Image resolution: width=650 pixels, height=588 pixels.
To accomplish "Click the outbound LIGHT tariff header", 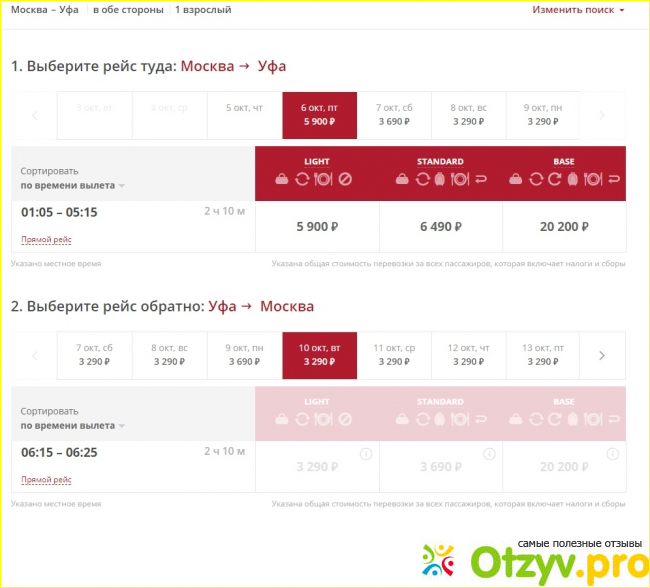I will click(x=317, y=162).
